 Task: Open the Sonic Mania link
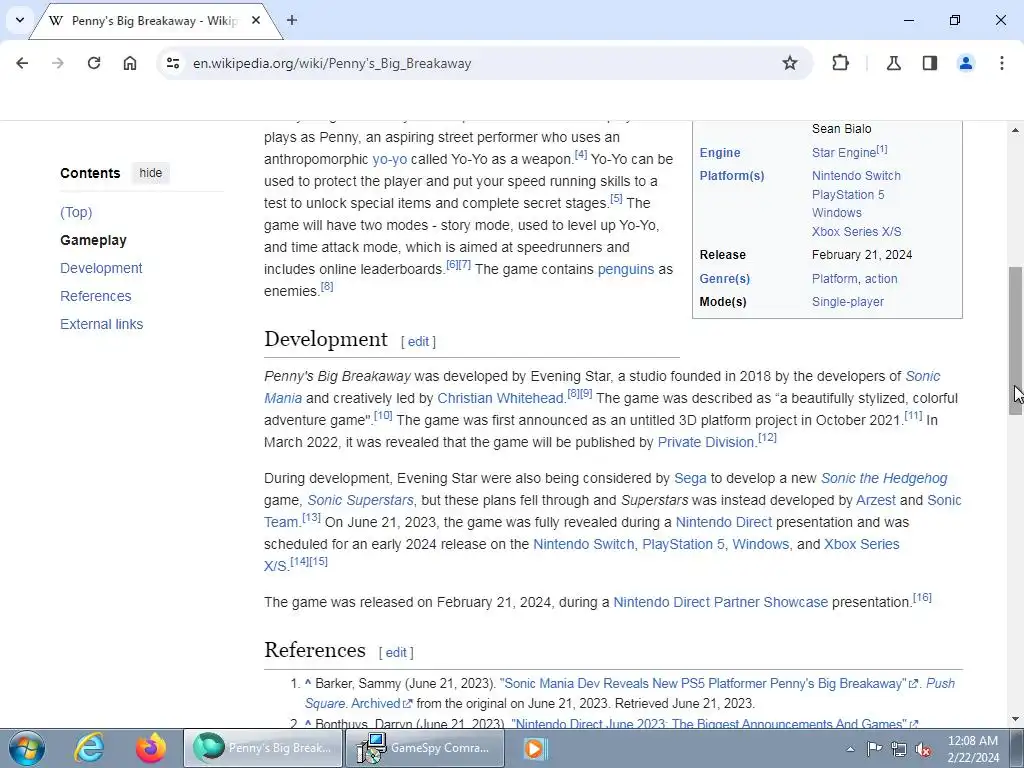pos(923,377)
